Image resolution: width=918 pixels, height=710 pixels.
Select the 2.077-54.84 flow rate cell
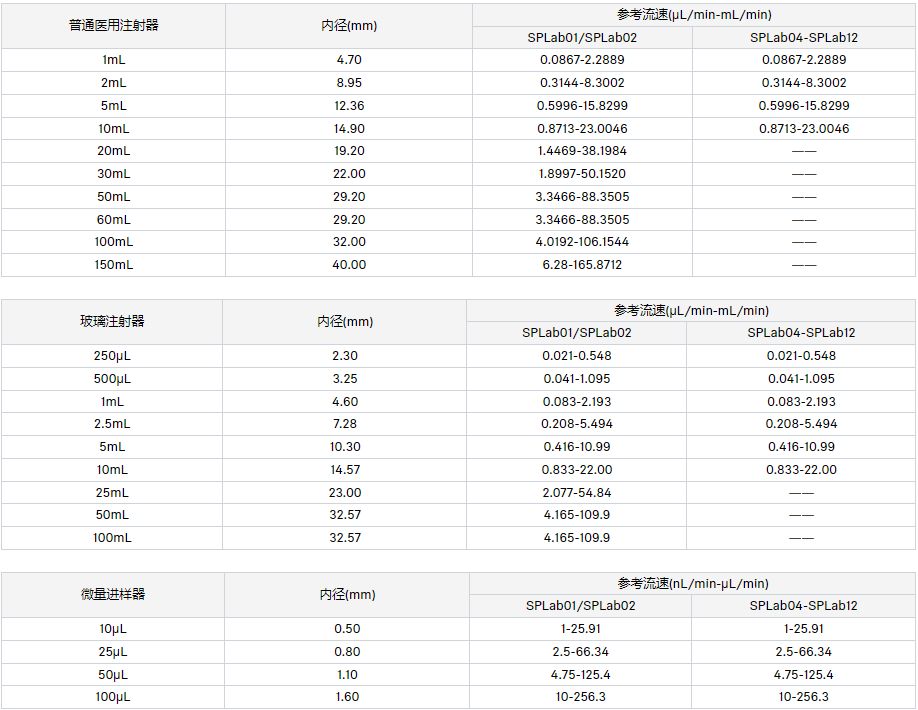tap(577, 493)
